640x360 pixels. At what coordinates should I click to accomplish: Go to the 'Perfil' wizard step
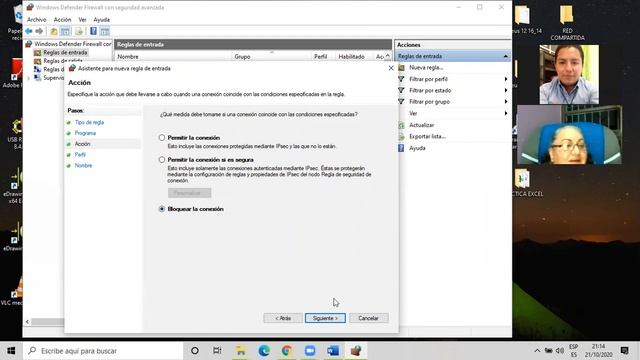80,154
